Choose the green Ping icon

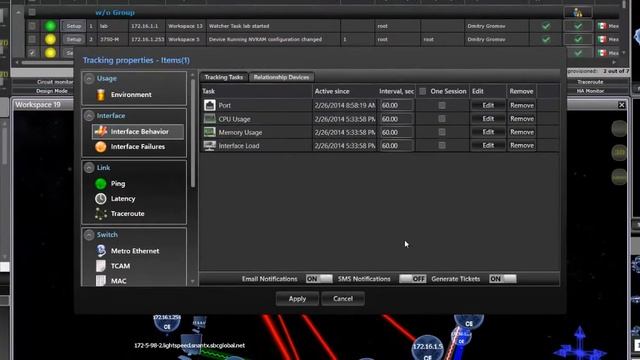(101, 184)
